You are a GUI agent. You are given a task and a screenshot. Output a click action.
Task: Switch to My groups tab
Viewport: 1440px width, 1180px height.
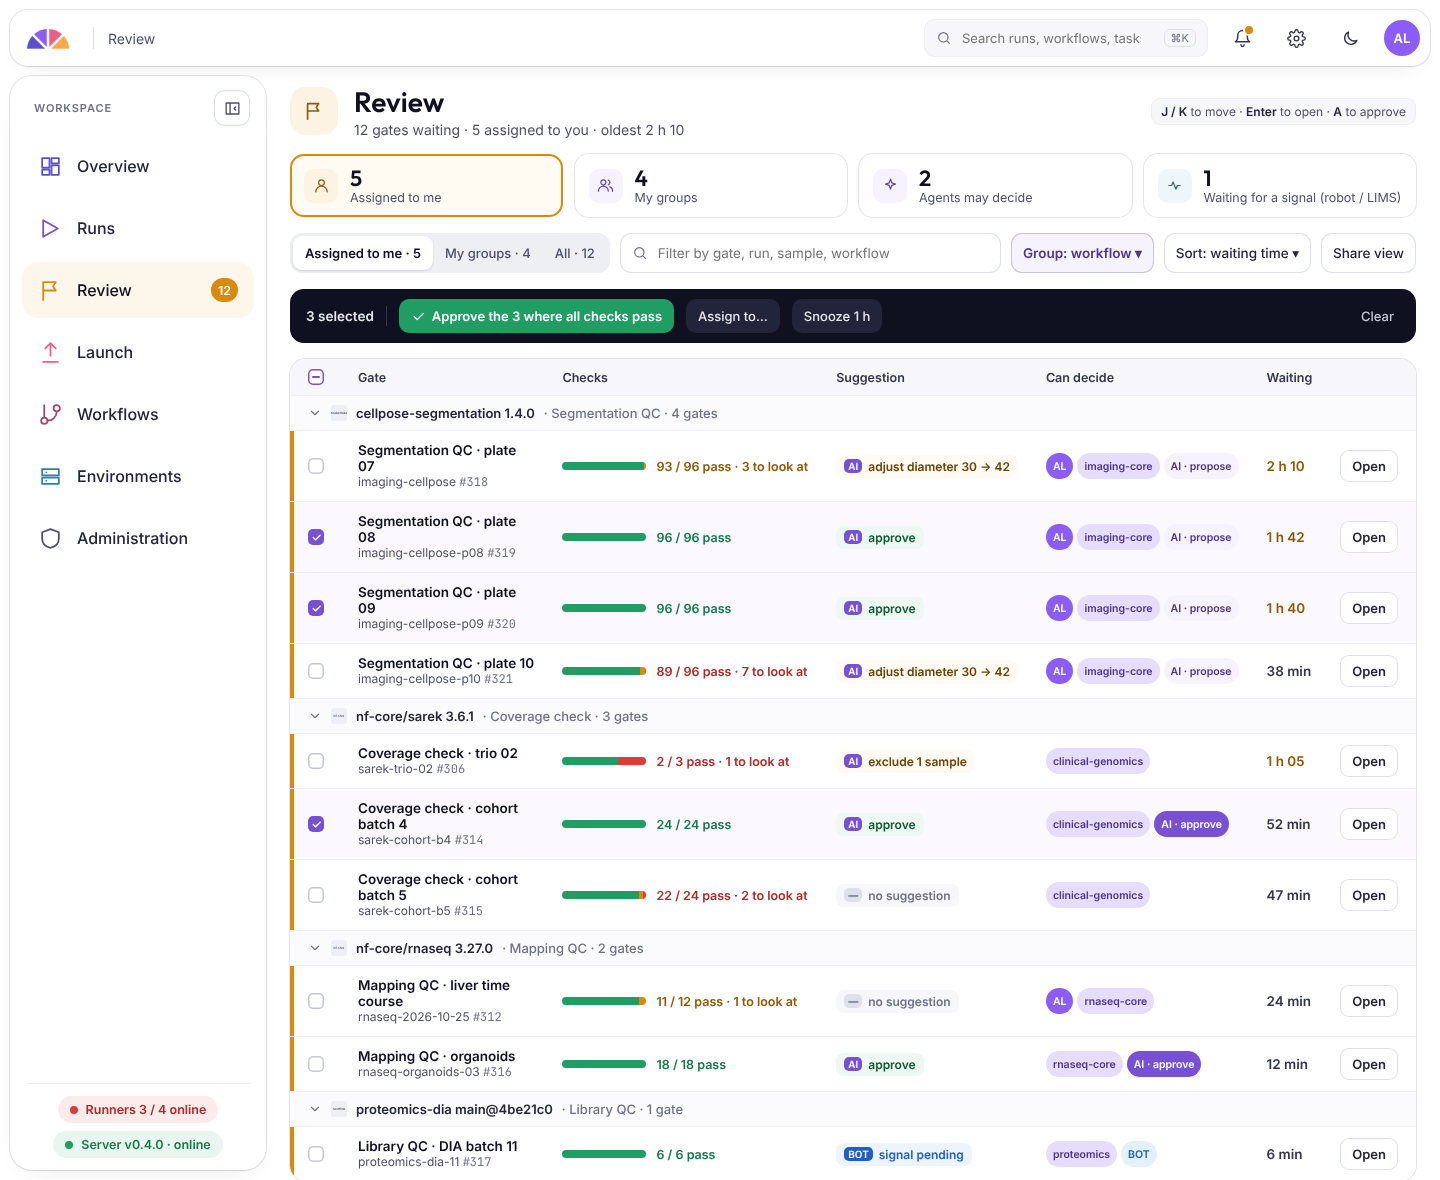487,253
